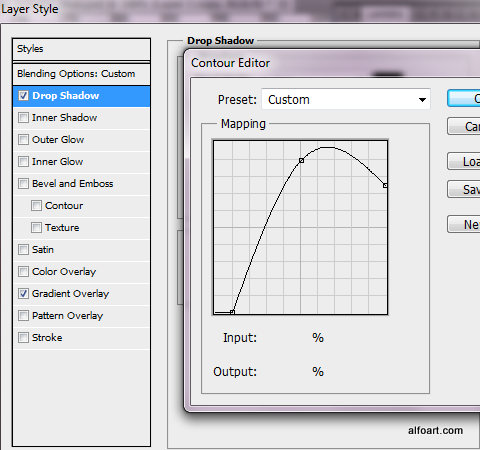
Task: Select Blending Options: Custom entry
Action: (x=81, y=74)
